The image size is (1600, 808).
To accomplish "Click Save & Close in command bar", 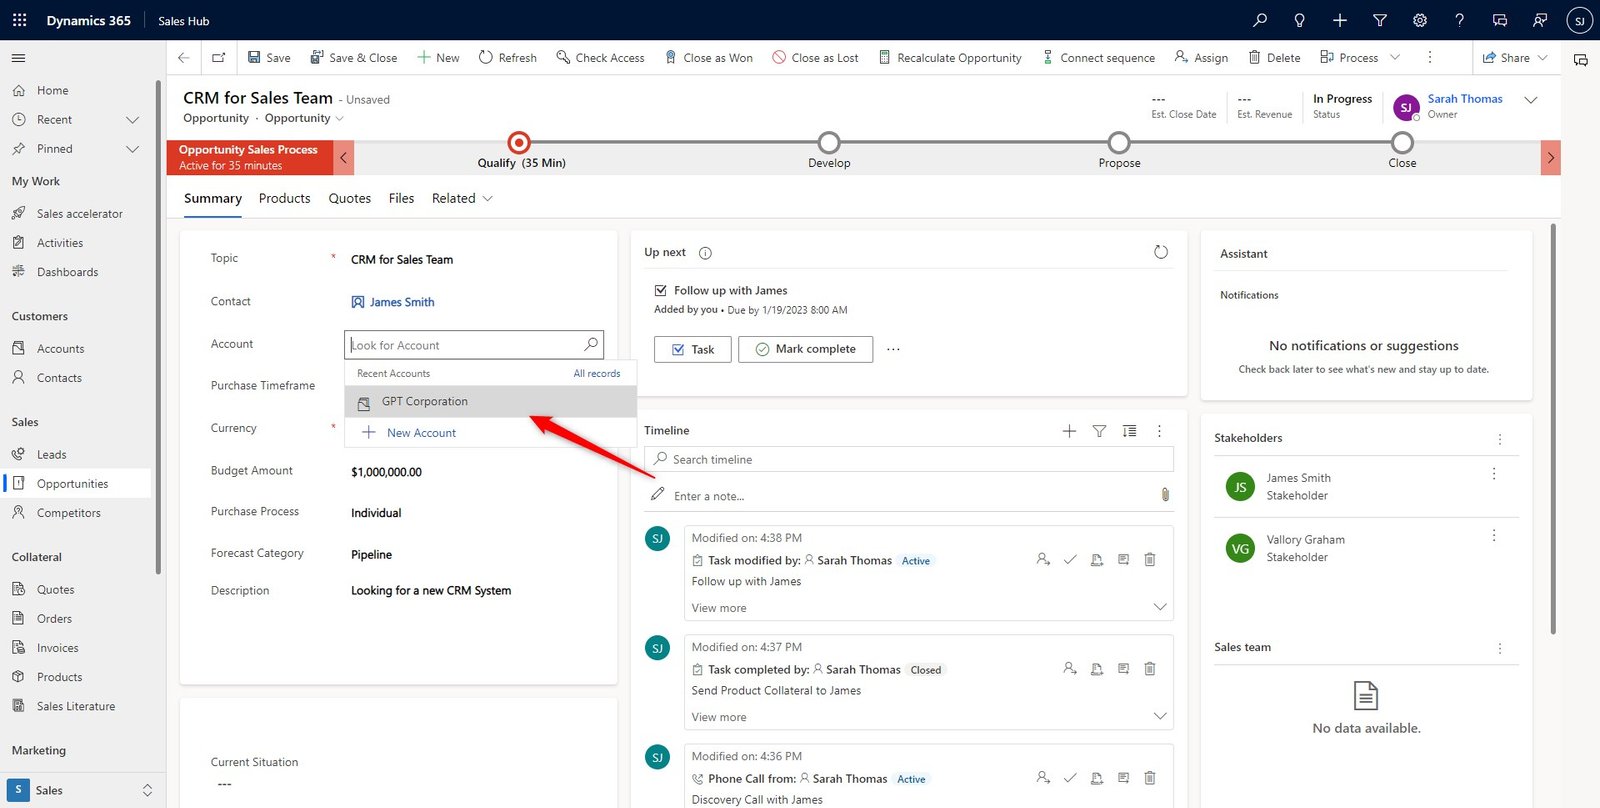I will 354,58.
